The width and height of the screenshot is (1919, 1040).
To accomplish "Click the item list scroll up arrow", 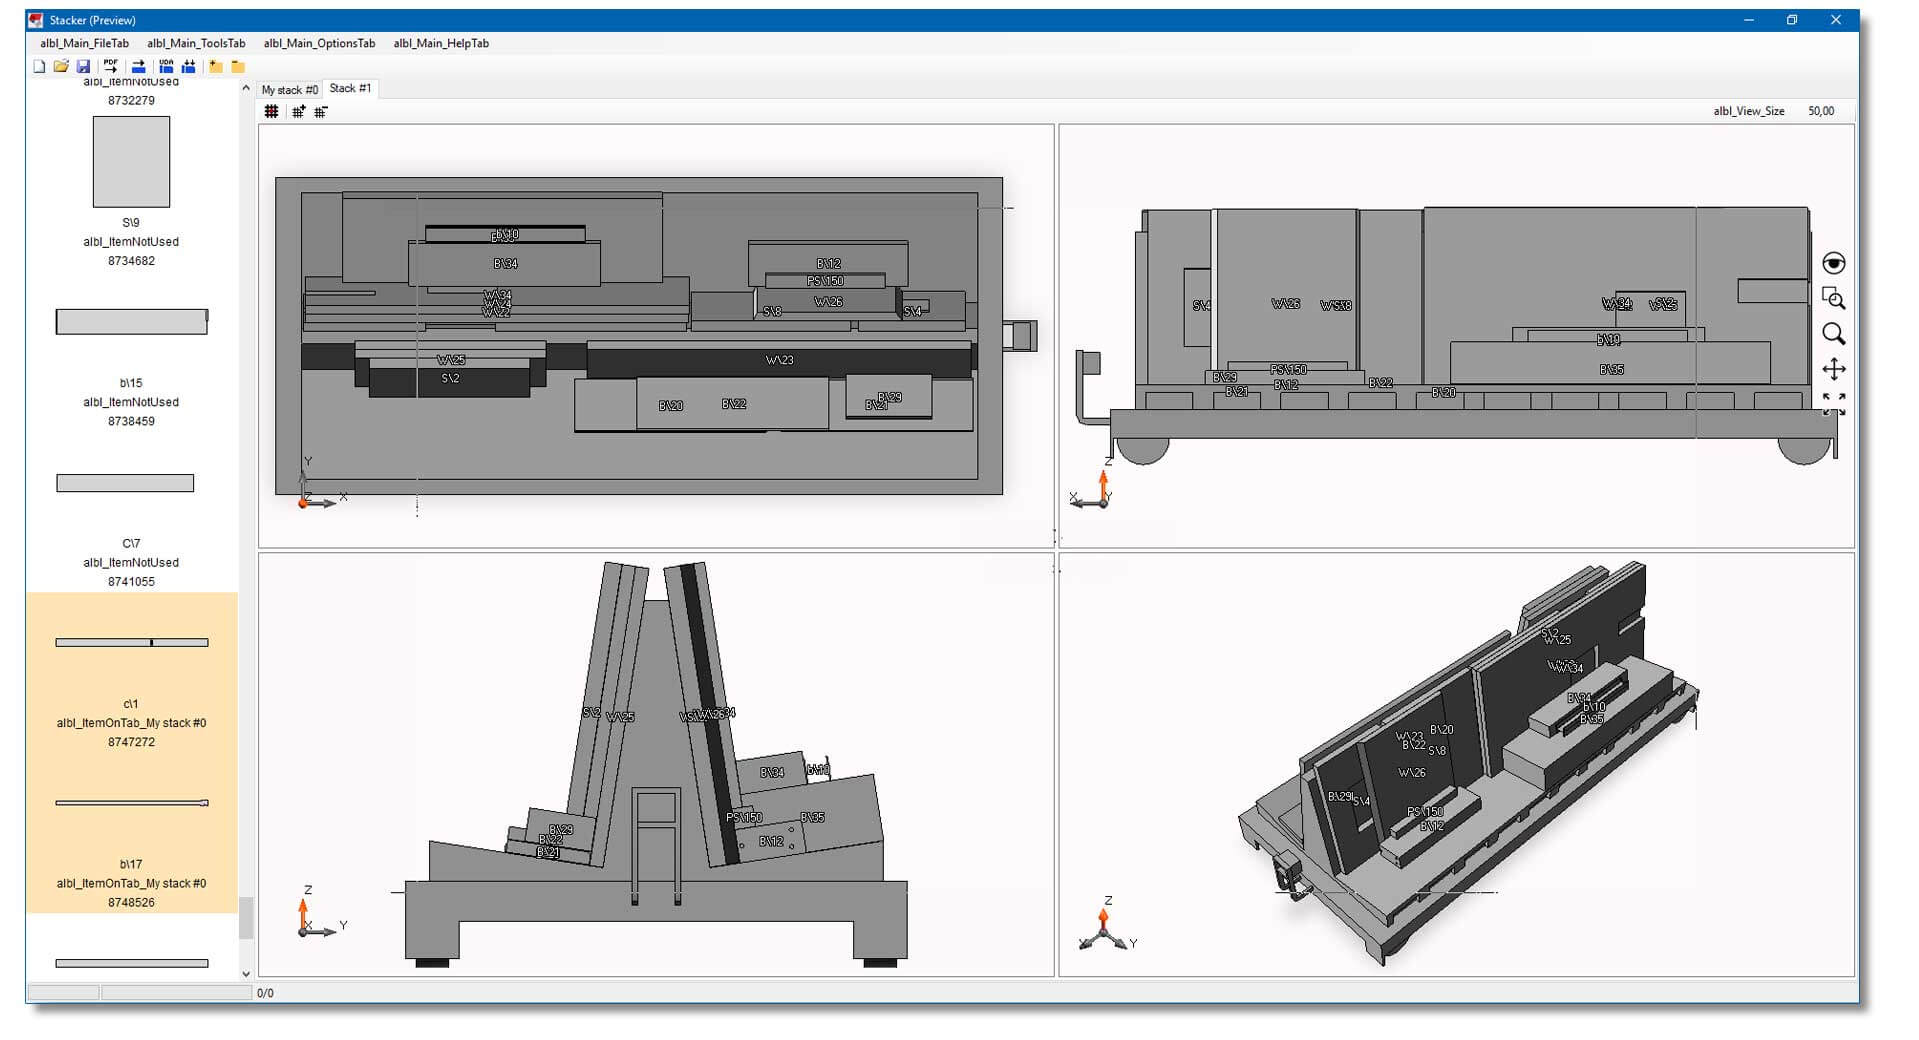I will [246, 88].
